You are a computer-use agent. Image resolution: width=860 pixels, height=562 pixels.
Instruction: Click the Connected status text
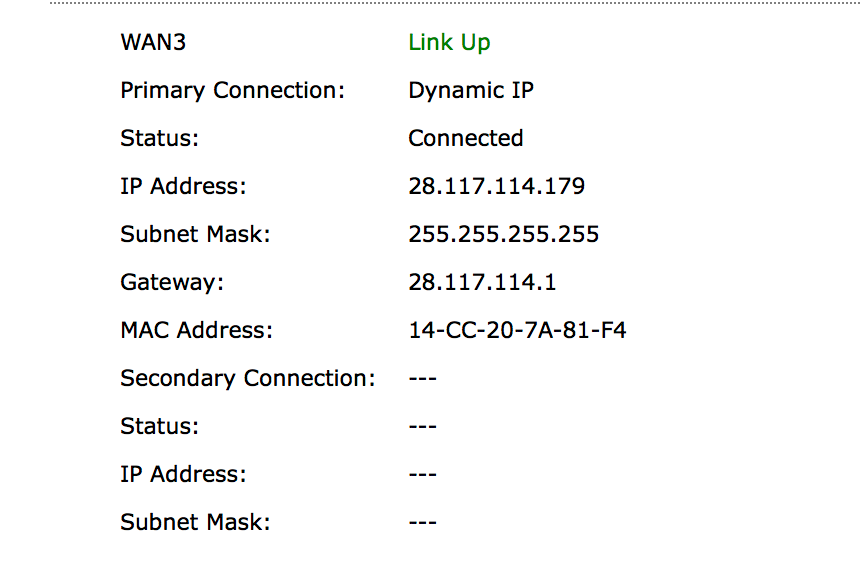tap(466, 138)
